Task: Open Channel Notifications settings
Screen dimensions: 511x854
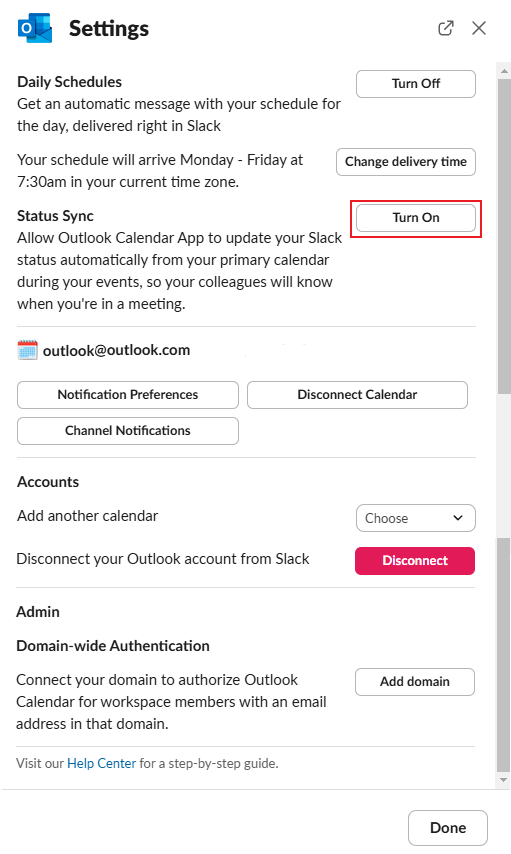Action: click(128, 431)
